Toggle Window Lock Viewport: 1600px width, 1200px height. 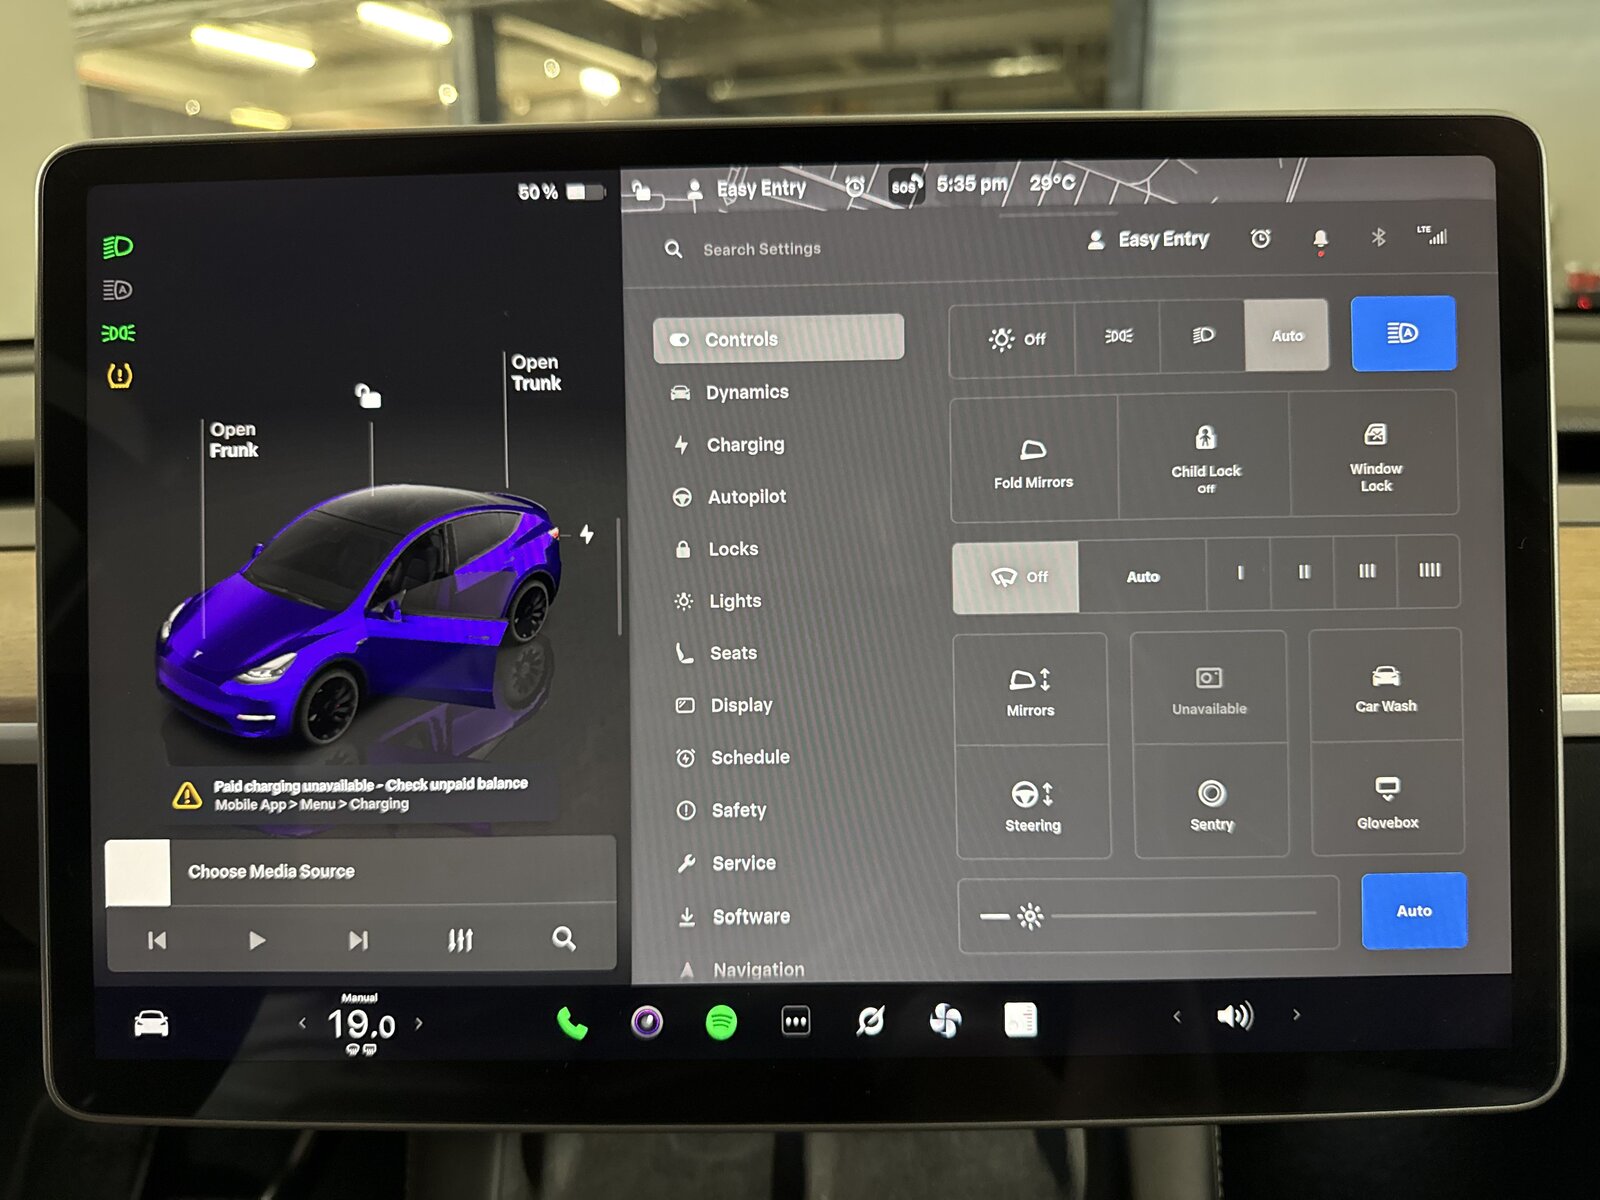pos(1375,456)
